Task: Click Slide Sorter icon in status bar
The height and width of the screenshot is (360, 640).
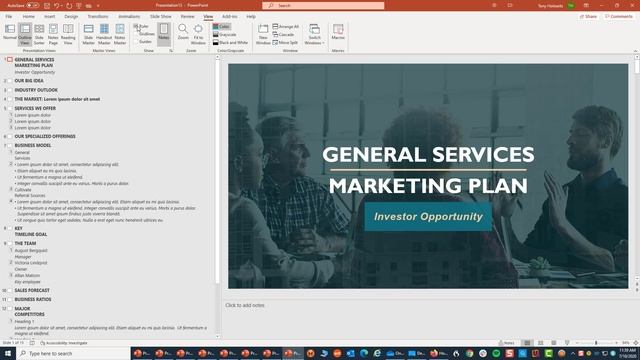Action: point(540,343)
